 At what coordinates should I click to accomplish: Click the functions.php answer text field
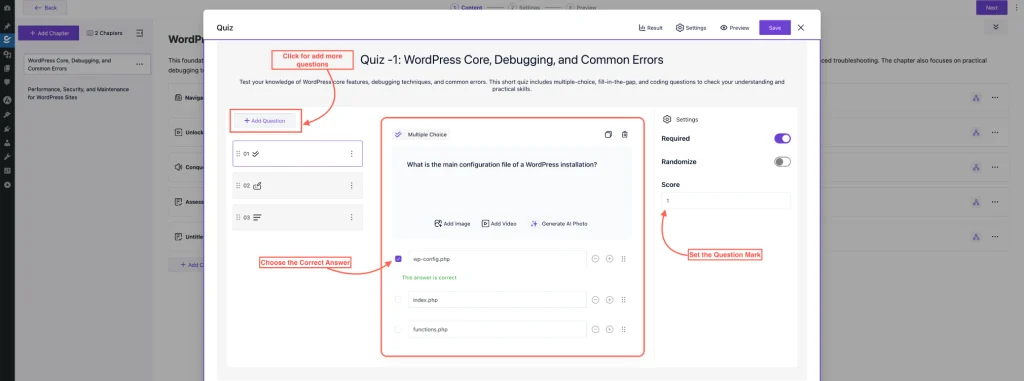pos(498,329)
